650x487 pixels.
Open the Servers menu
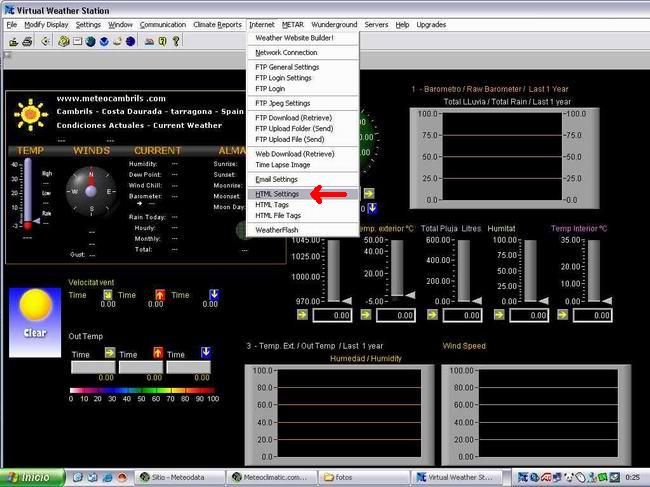(376, 25)
